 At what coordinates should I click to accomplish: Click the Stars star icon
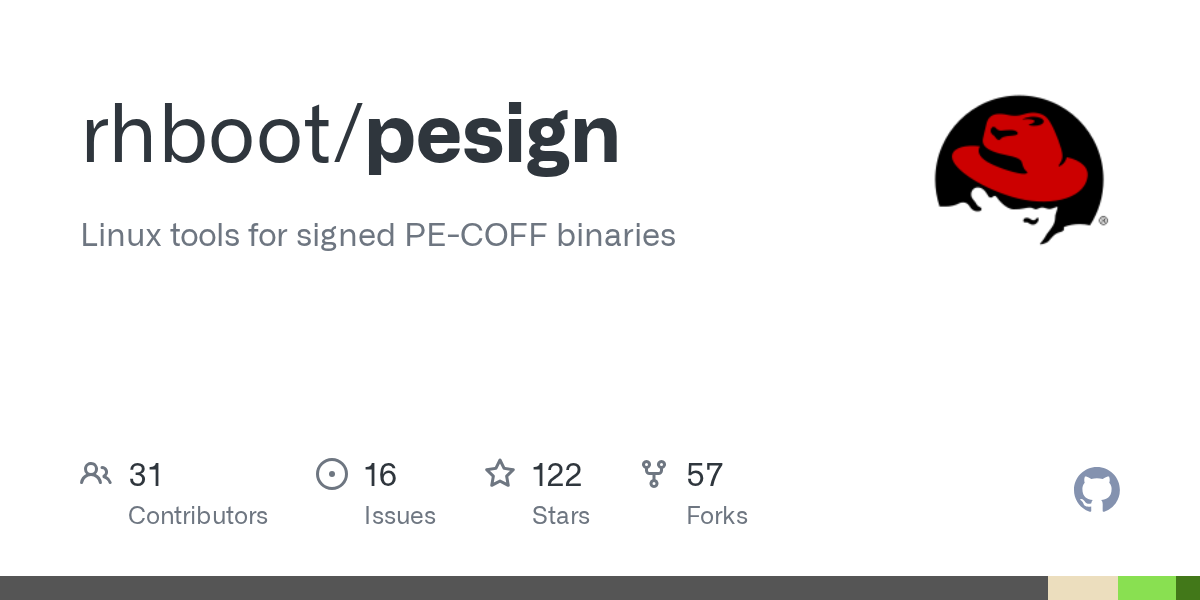[499, 474]
